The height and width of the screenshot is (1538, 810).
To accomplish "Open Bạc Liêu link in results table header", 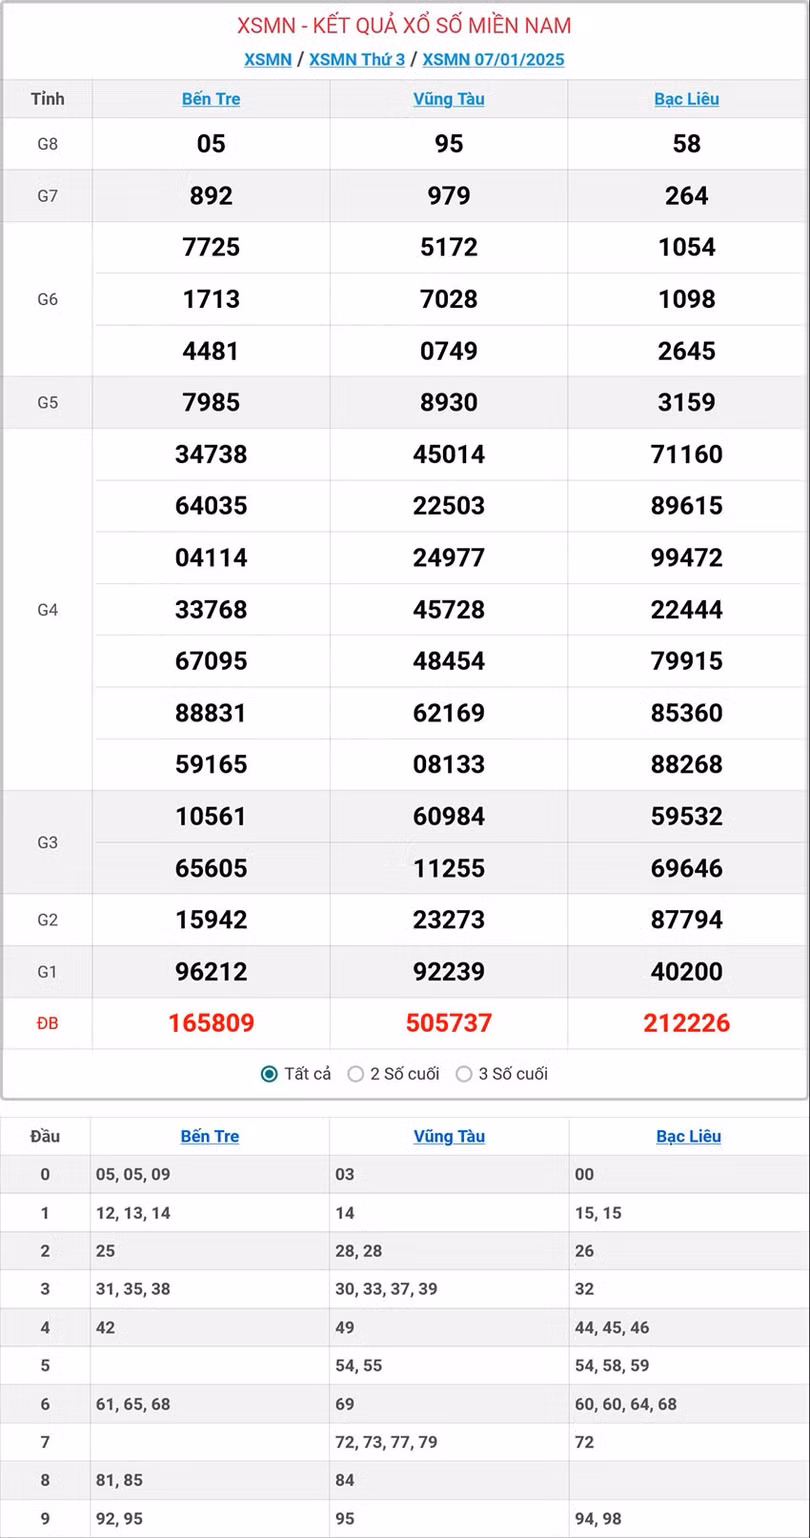I will (687, 99).
